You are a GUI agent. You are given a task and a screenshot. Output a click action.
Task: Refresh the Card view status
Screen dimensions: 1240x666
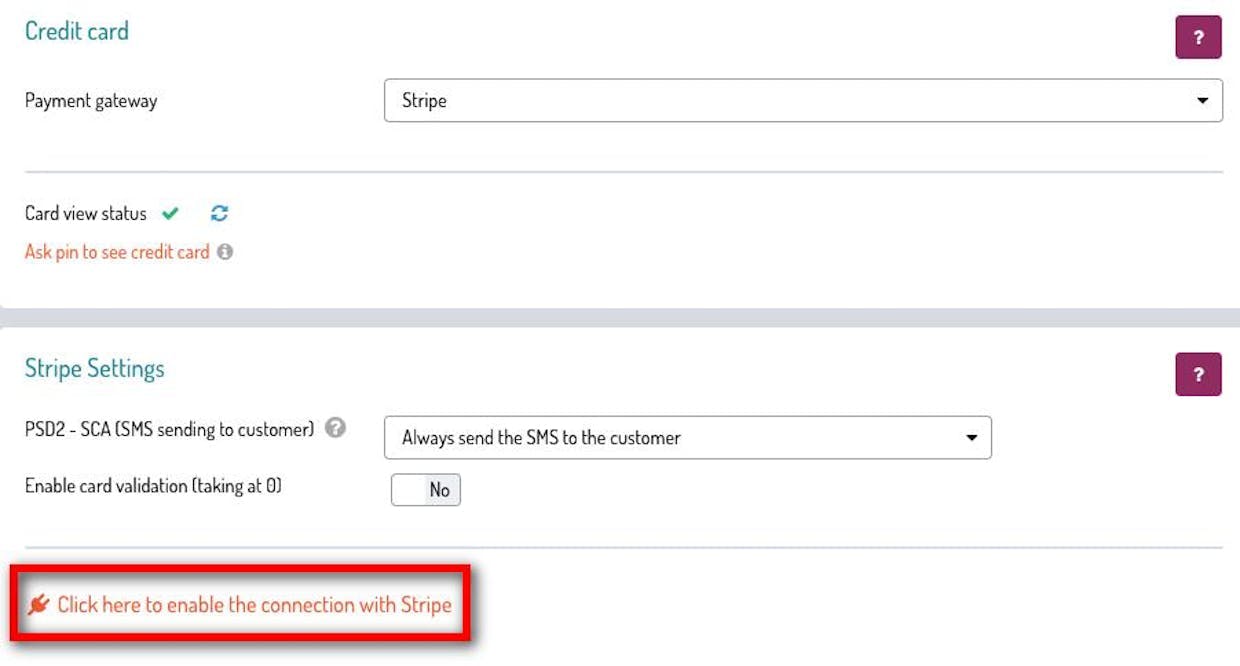(x=220, y=213)
